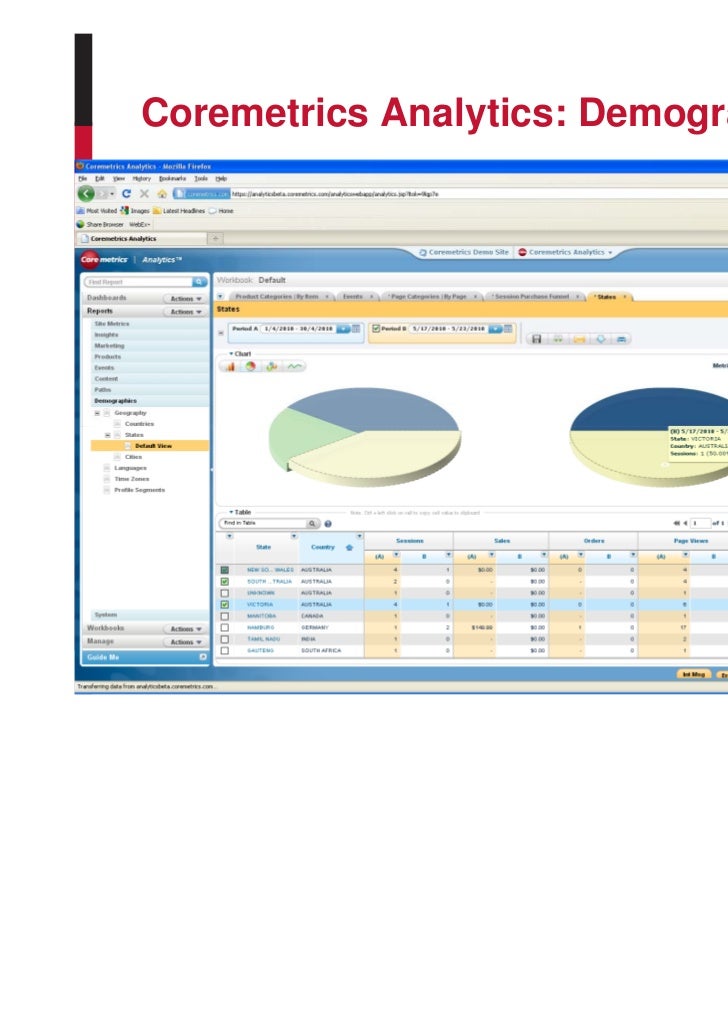The width and height of the screenshot is (728, 1031).
Task: Click the VICTORIA state link
Action: 260,605
